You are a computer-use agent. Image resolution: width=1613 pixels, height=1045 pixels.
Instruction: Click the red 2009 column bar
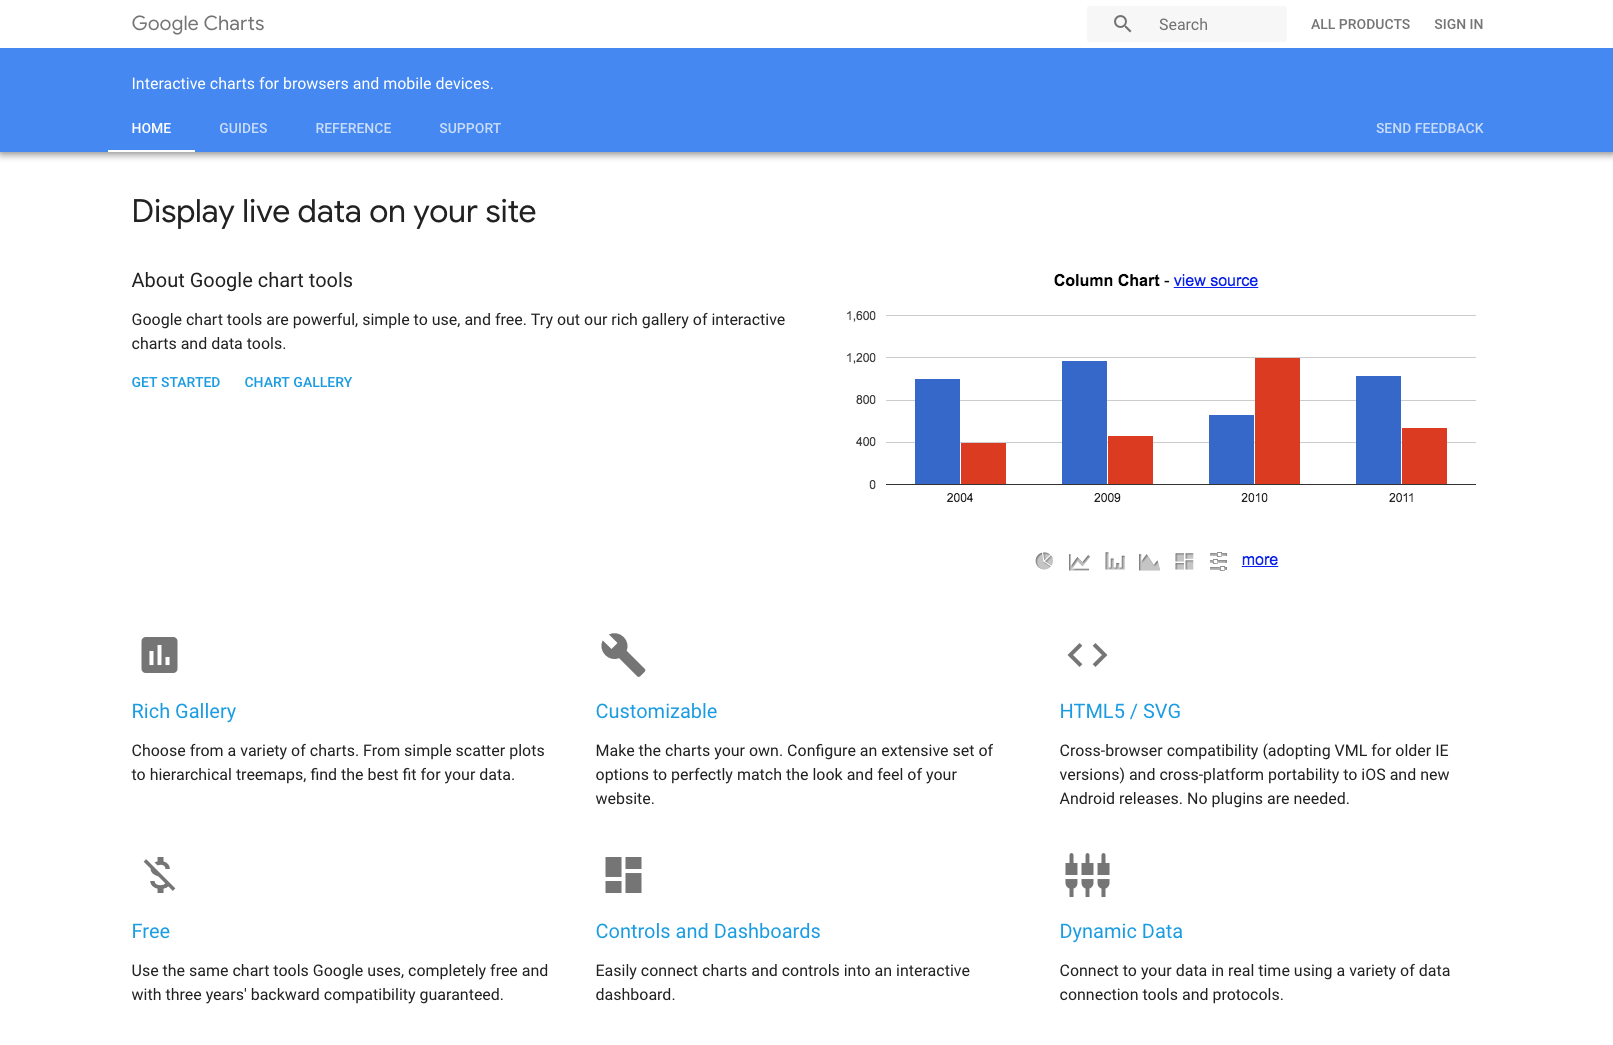(x=1130, y=460)
